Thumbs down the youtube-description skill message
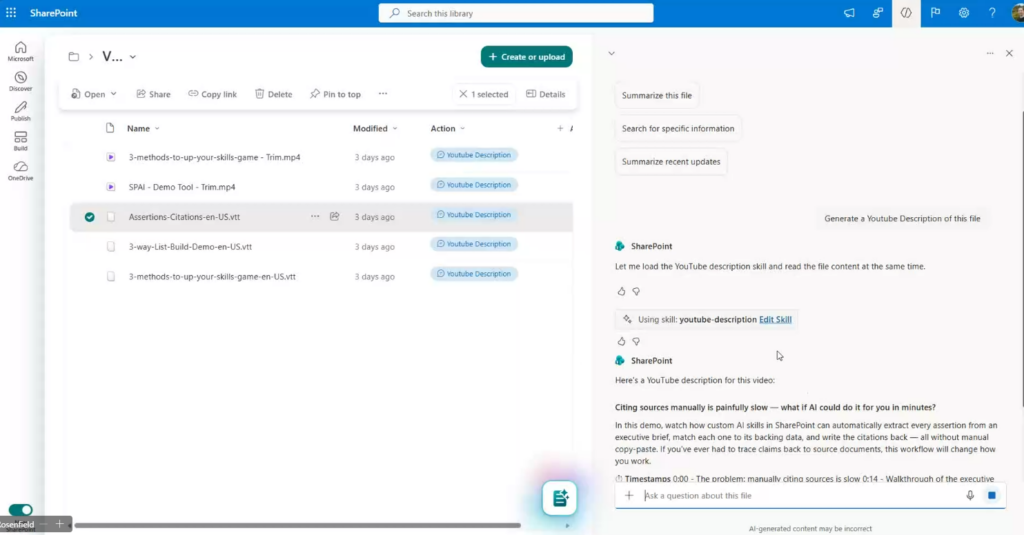The width and height of the screenshot is (1024, 535). click(636, 341)
